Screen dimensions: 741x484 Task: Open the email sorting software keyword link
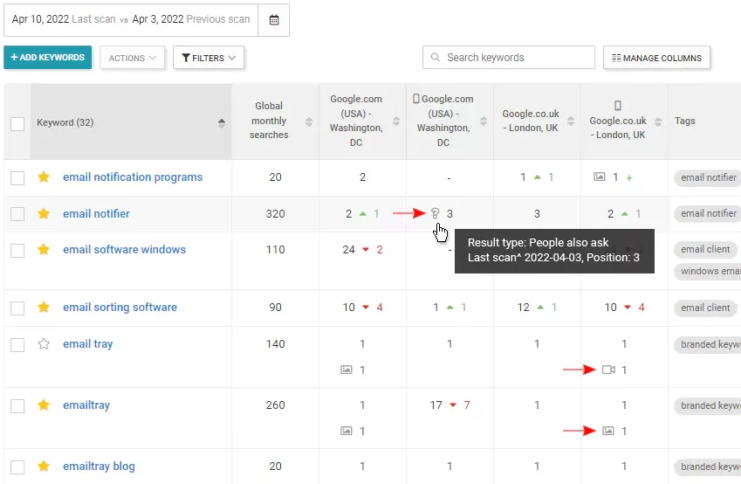click(x=119, y=307)
